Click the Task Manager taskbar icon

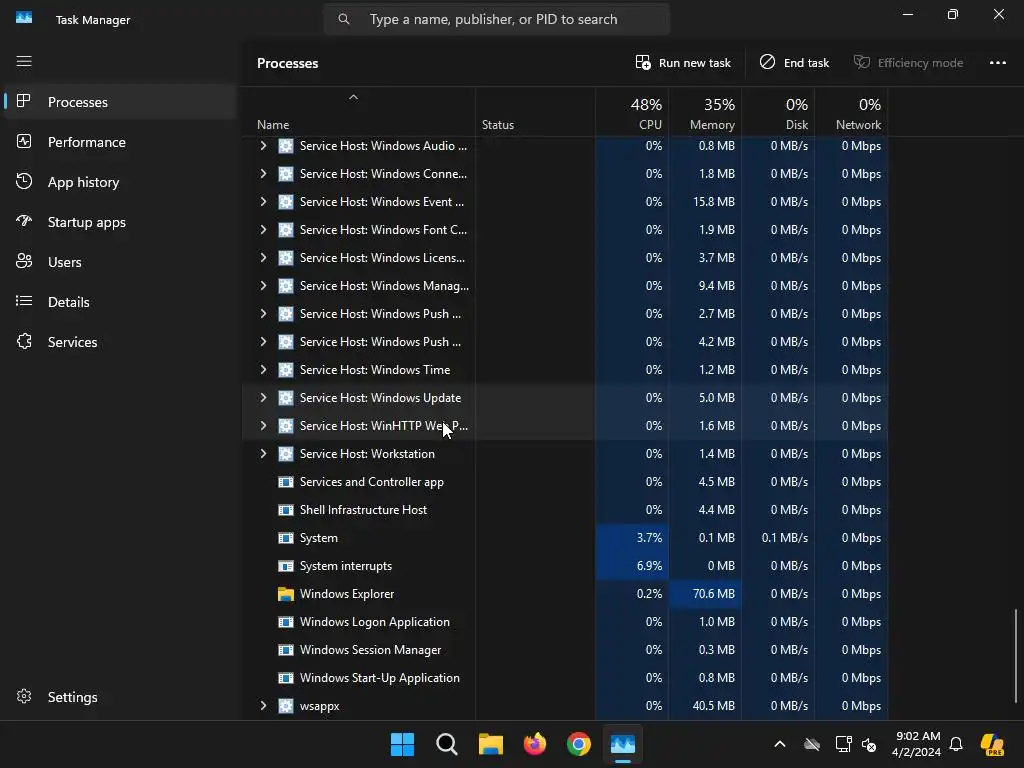[622, 744]
